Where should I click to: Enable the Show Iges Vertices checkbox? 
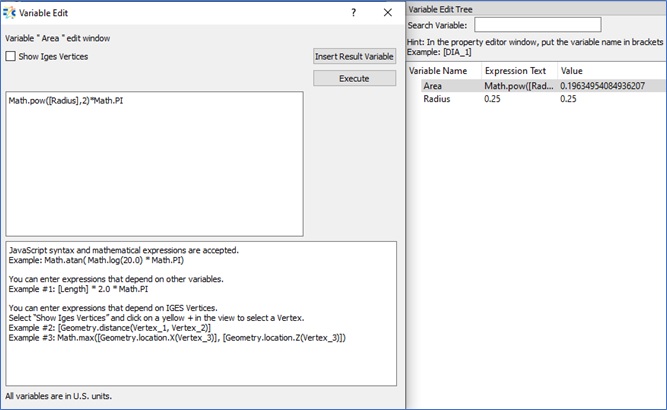click(x=11, y=57)
